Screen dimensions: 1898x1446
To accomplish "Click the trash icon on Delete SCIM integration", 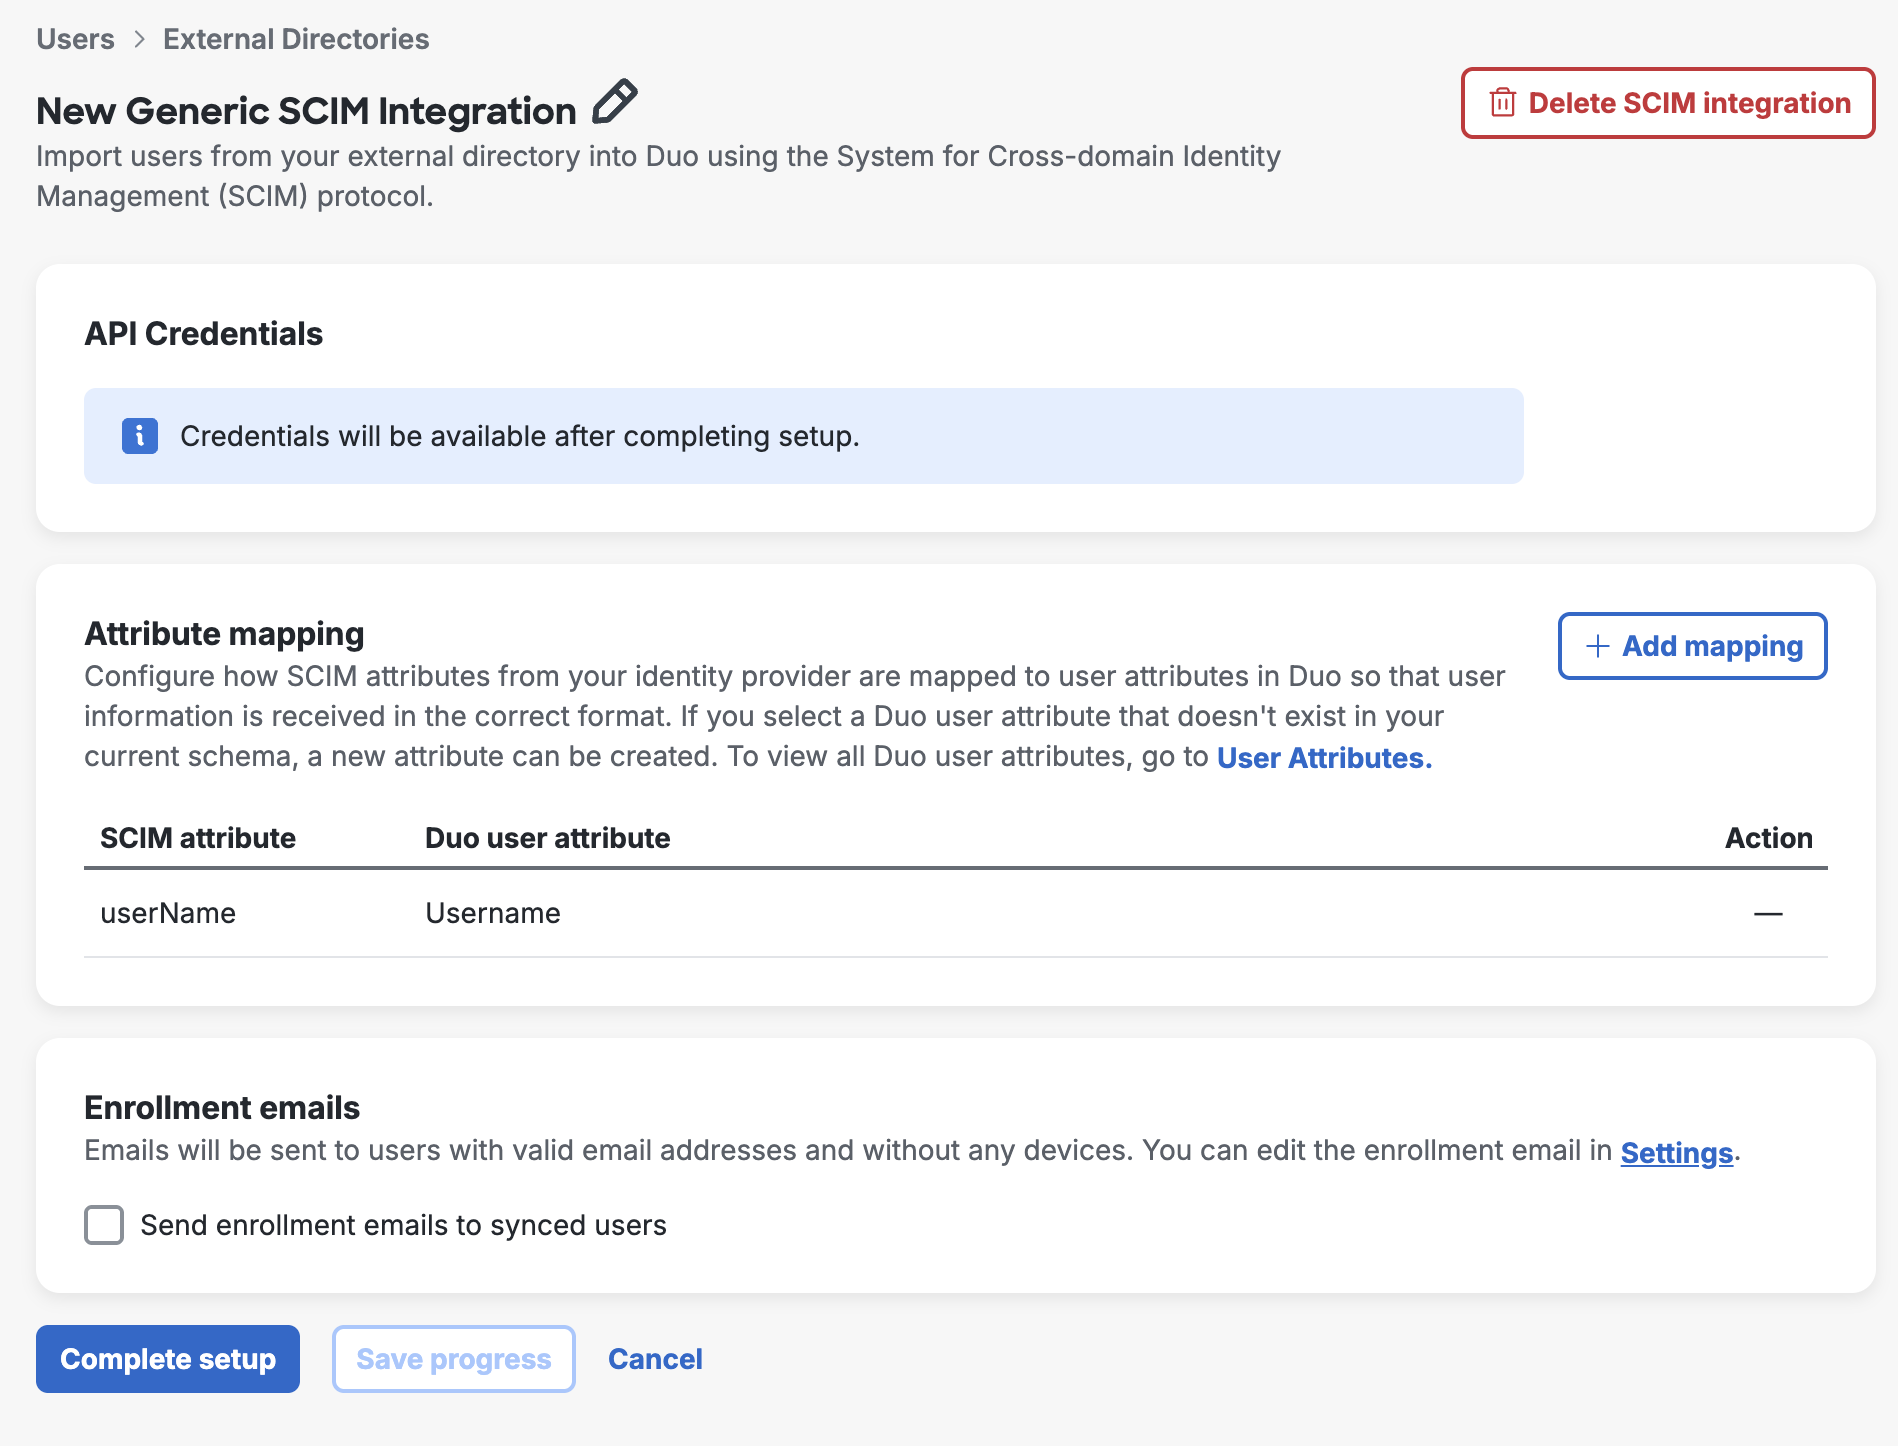I will [1504, 102].
